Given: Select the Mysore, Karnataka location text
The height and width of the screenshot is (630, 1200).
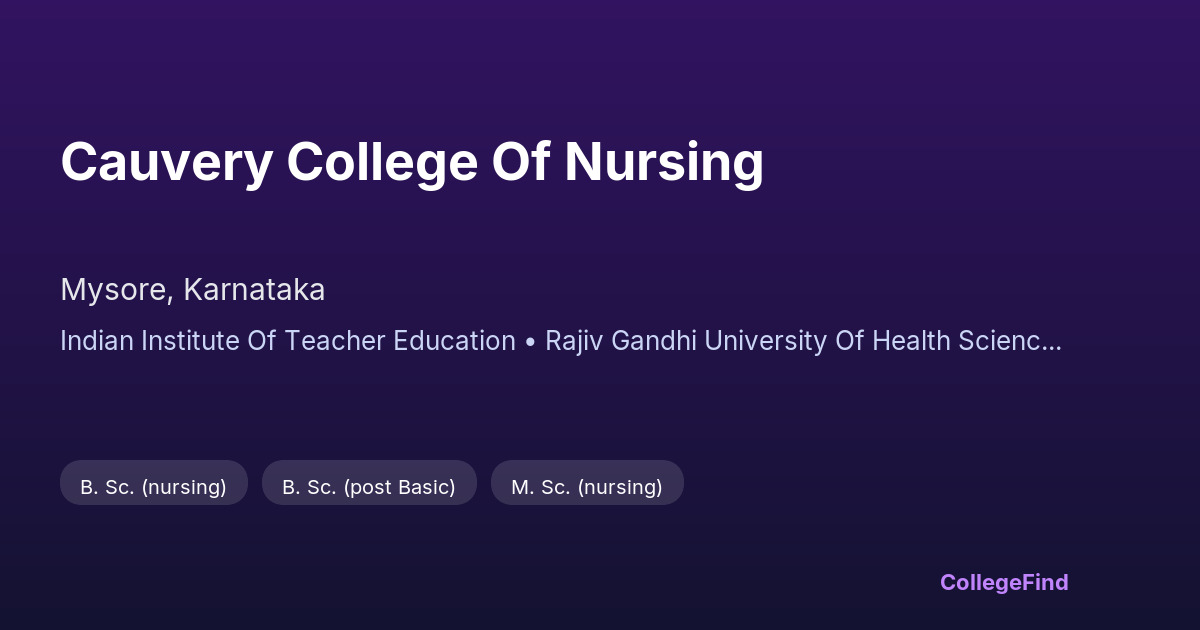Looking at the screenshot, I should coord(192,290).
